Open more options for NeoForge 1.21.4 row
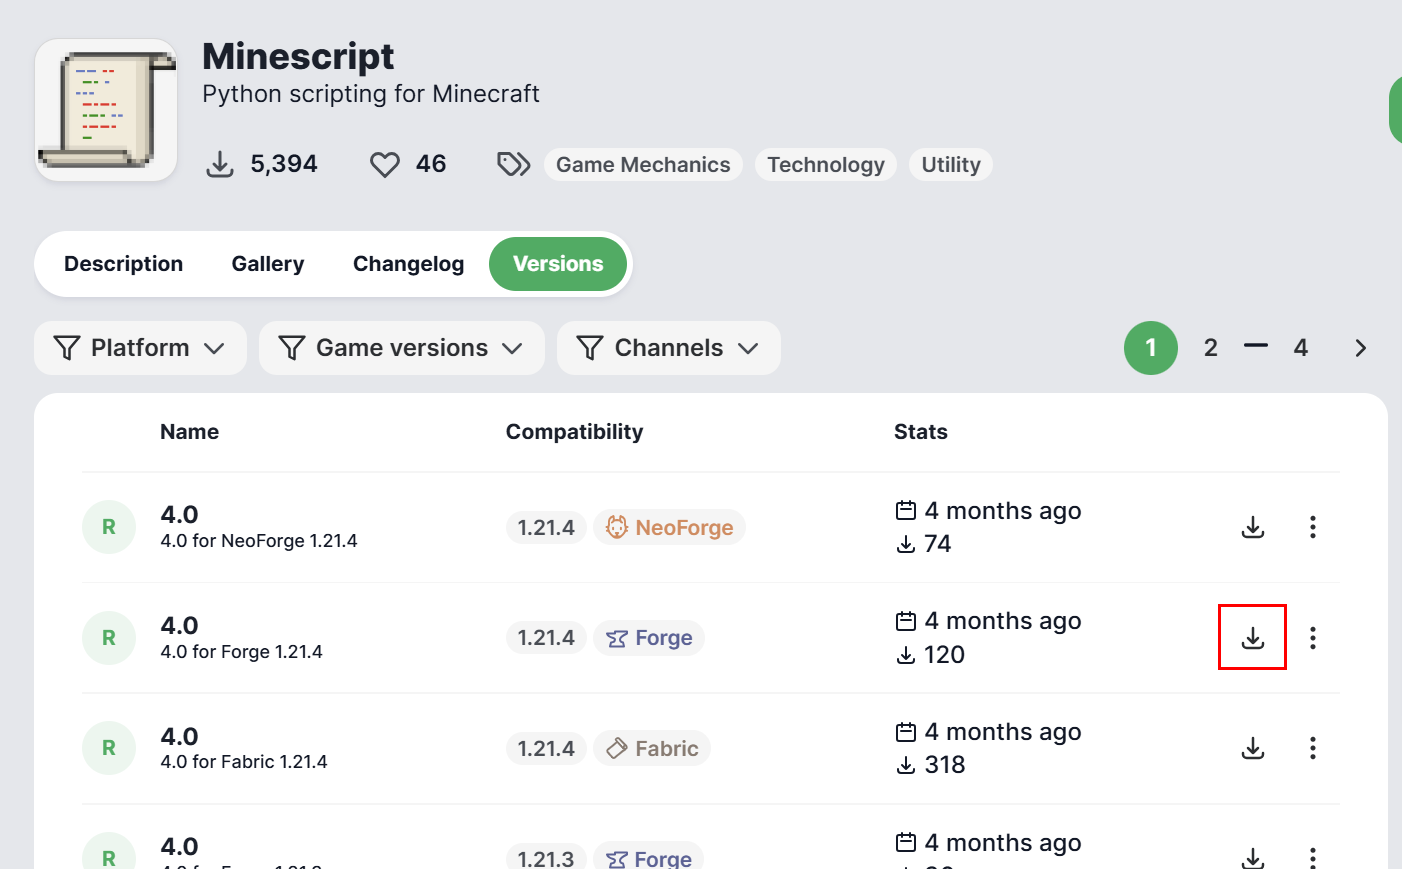1402x869 pixels. [1312, 527]
